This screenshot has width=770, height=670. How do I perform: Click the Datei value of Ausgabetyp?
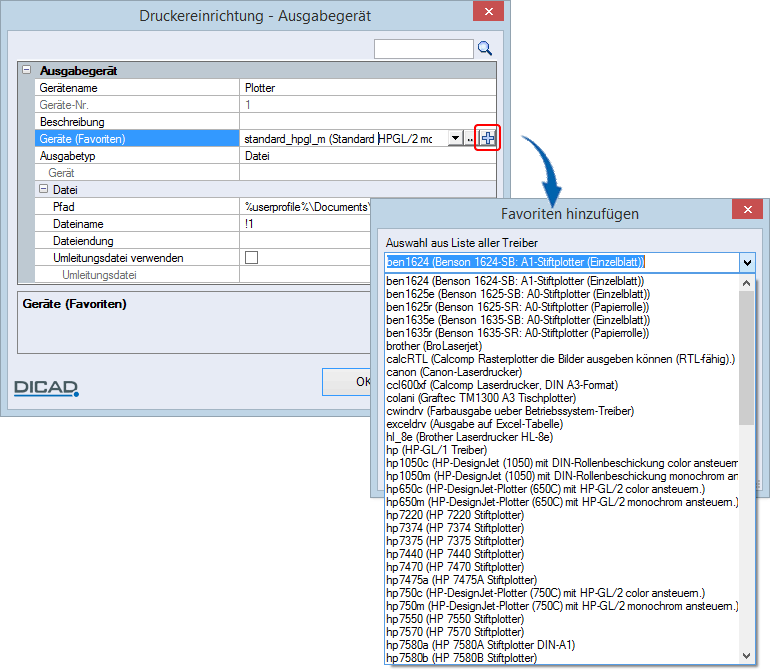(x=368, y=156)
